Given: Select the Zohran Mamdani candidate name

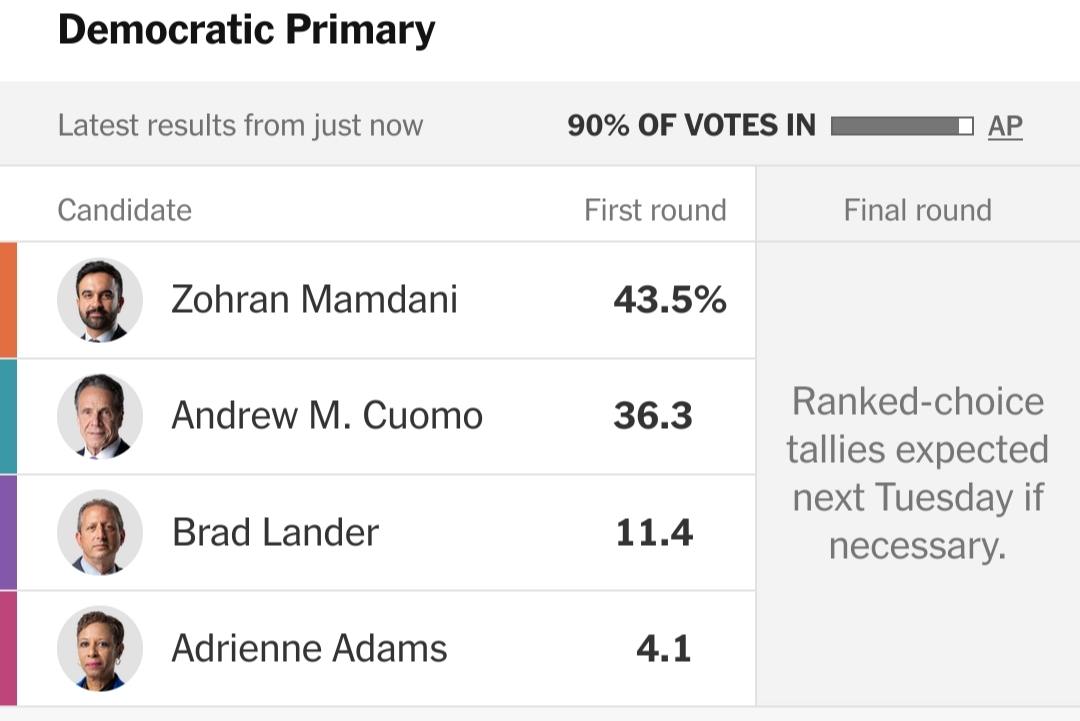Looking at the screenshot, I should pos(314,300).
